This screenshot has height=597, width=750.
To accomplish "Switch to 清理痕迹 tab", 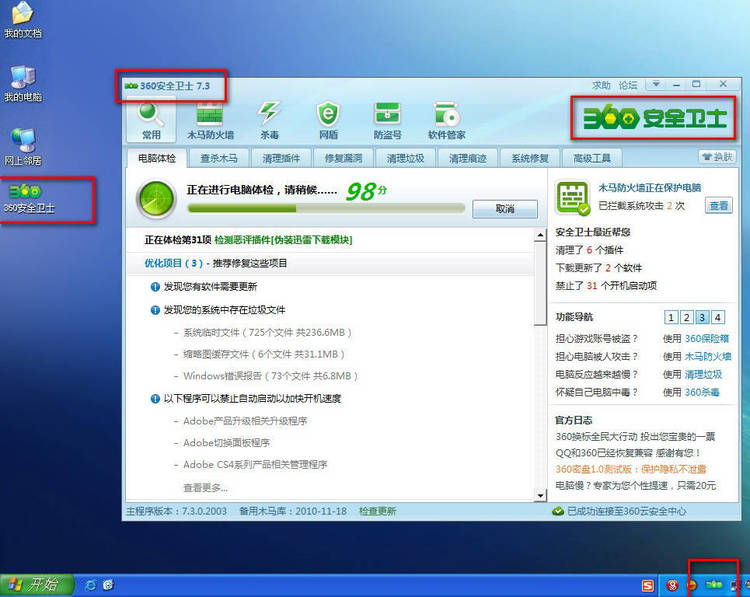I will [x=468, y=158].
